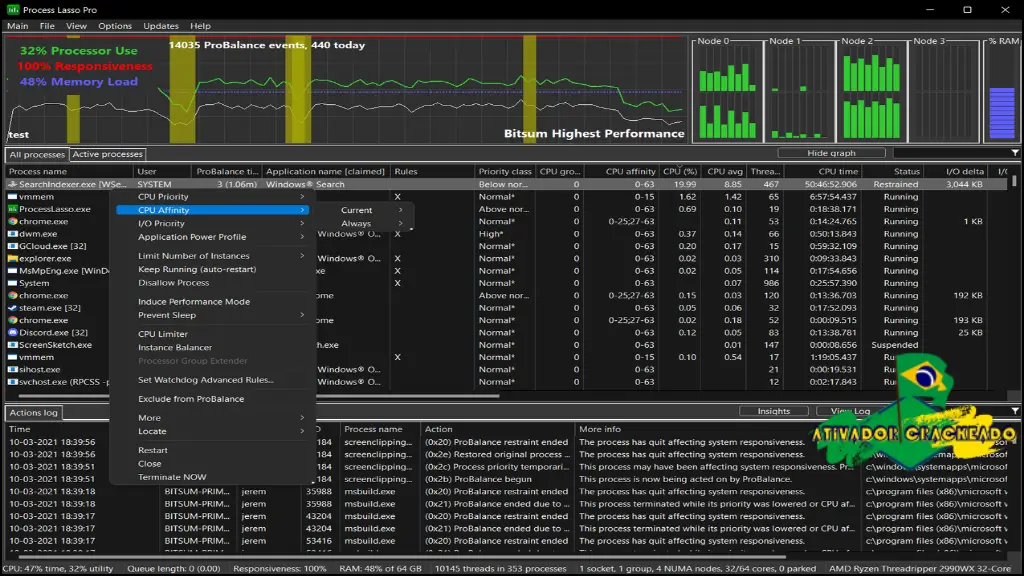Viewport: 1024px width, 576px height.
Task: Click the Discord.exe process icon
Action: click(12, 332)
